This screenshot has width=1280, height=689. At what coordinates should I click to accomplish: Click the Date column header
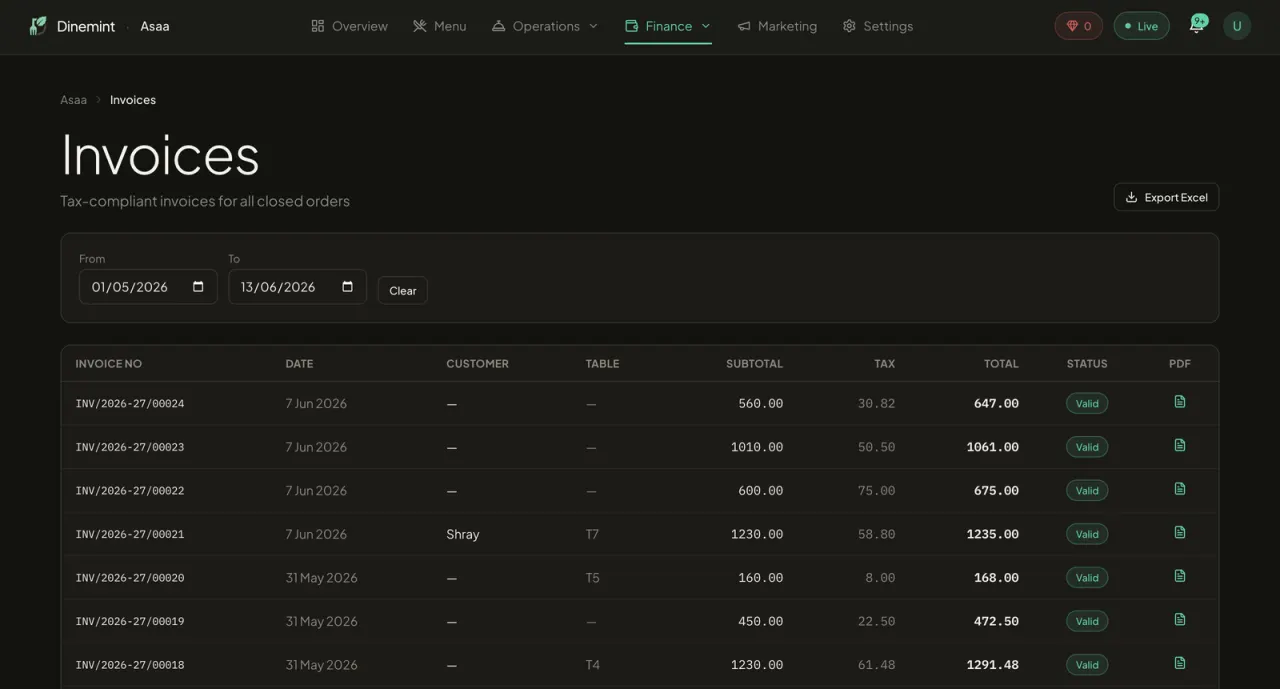tap(299, 364)
